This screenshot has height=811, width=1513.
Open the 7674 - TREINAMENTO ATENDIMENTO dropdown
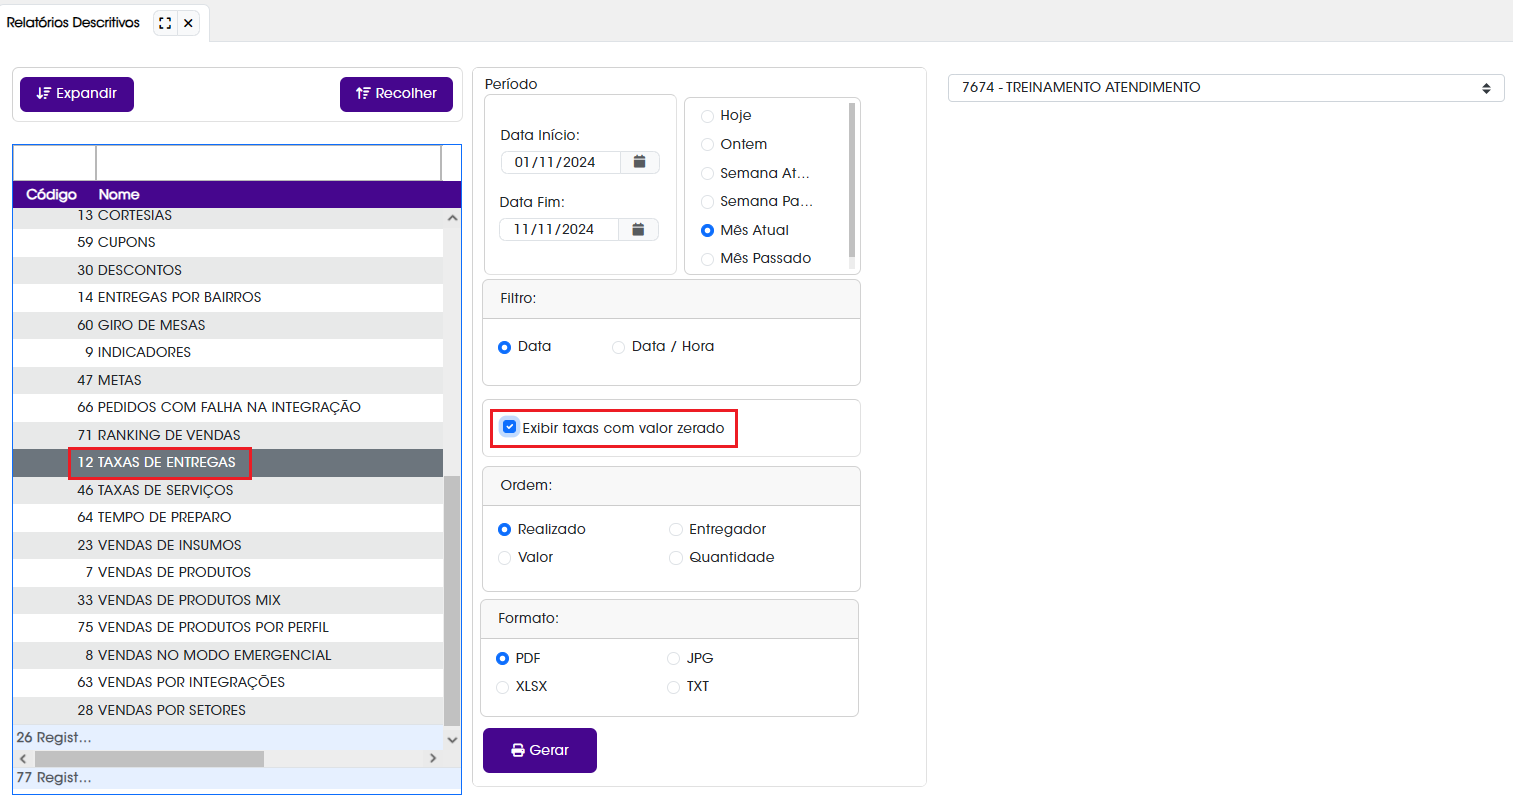coord(1226,88)
